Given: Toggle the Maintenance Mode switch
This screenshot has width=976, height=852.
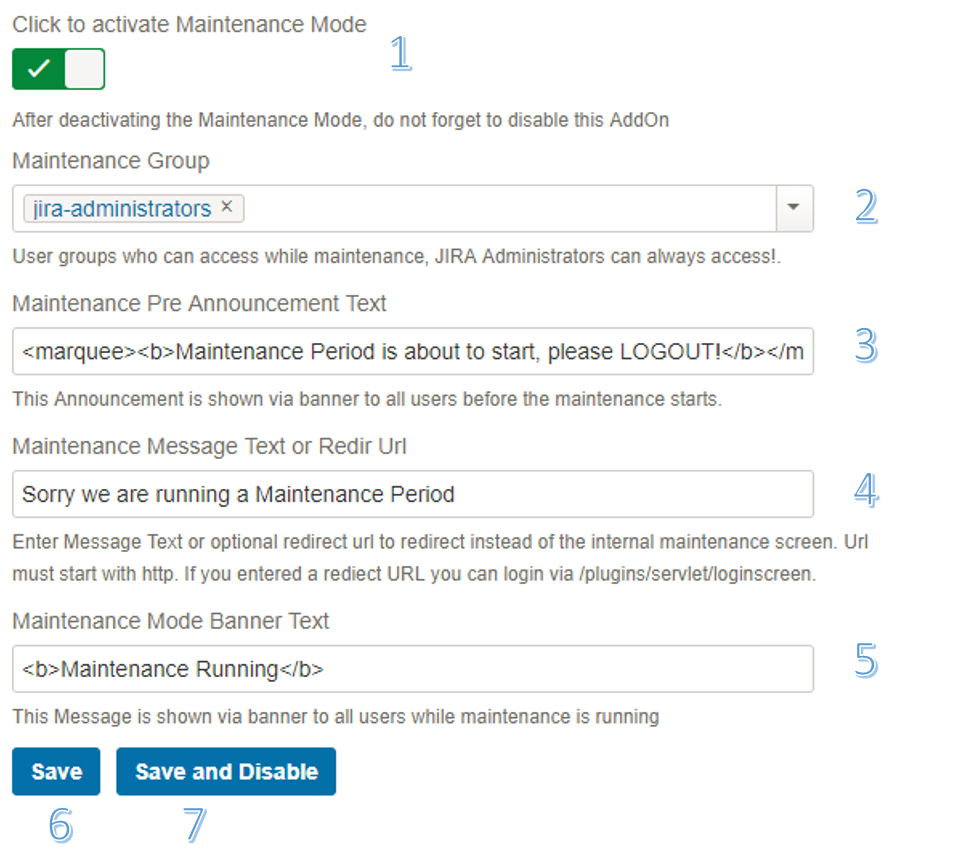Looking at the screenshot, I should [x=58, y=69].
